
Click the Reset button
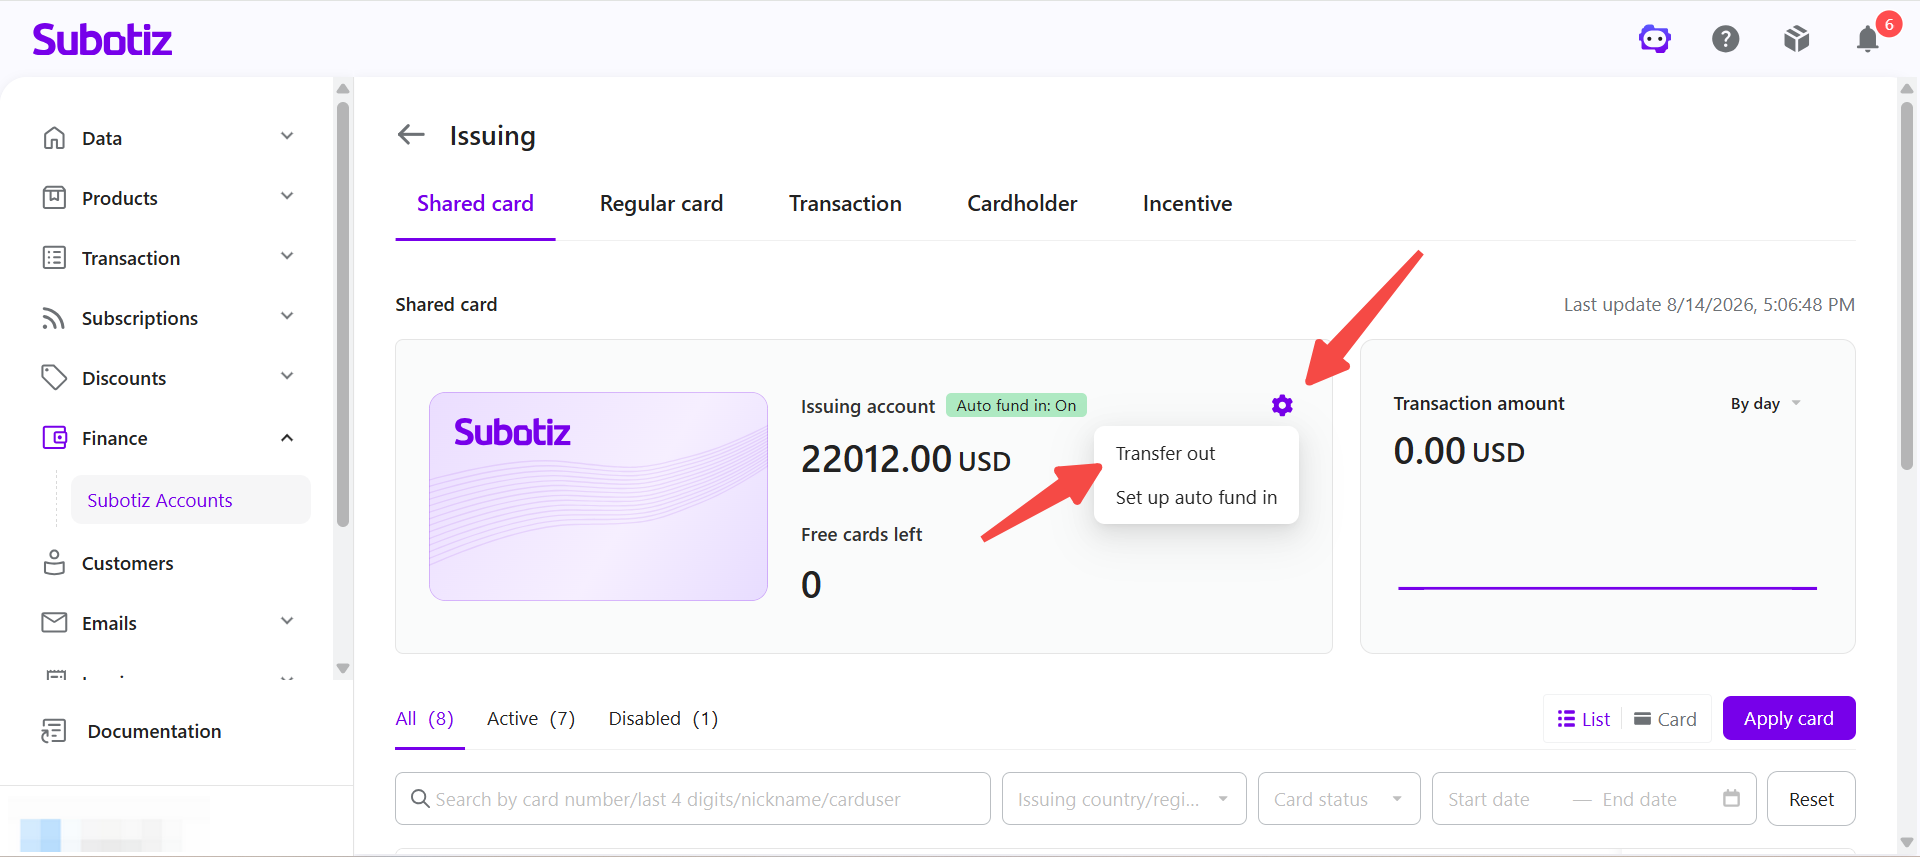[x=1811, y=799]
